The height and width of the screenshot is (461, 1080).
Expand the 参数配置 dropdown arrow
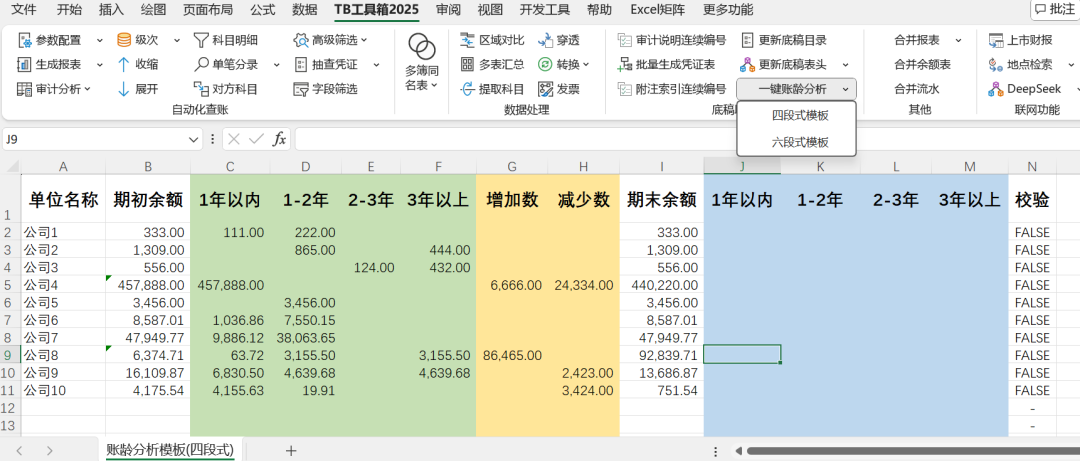coord(100,41)
